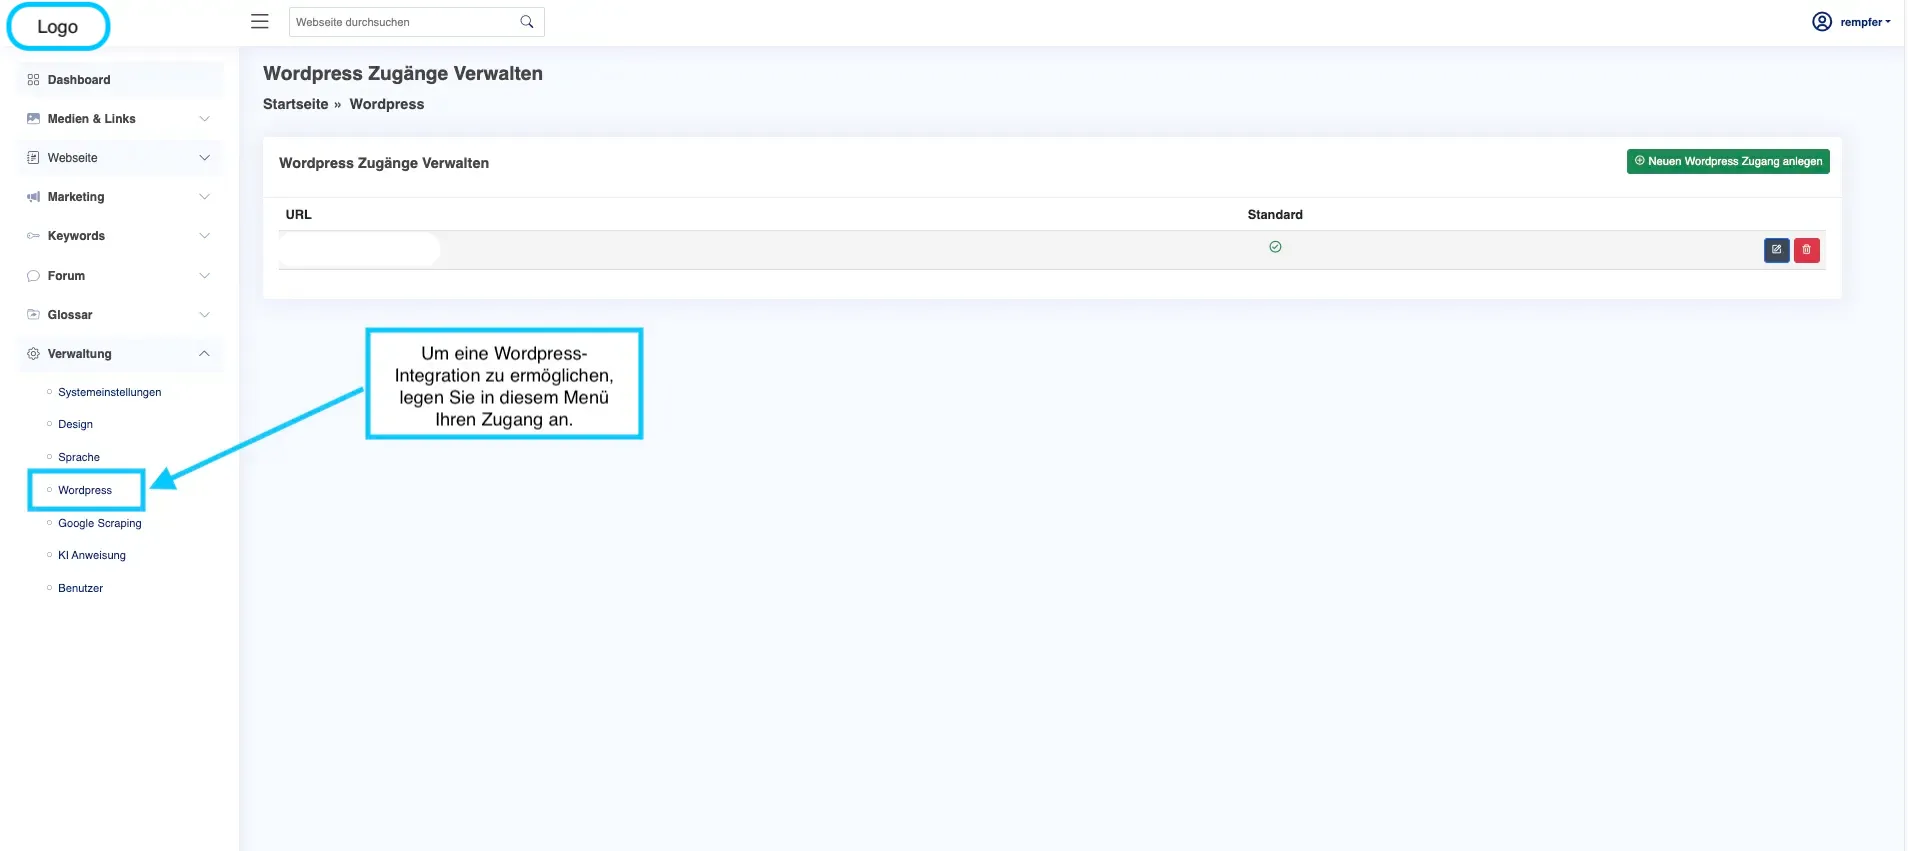Click the Glossar icon in sidebar
The height and width of the screenshot is (851, 1908).
point(33,315)
